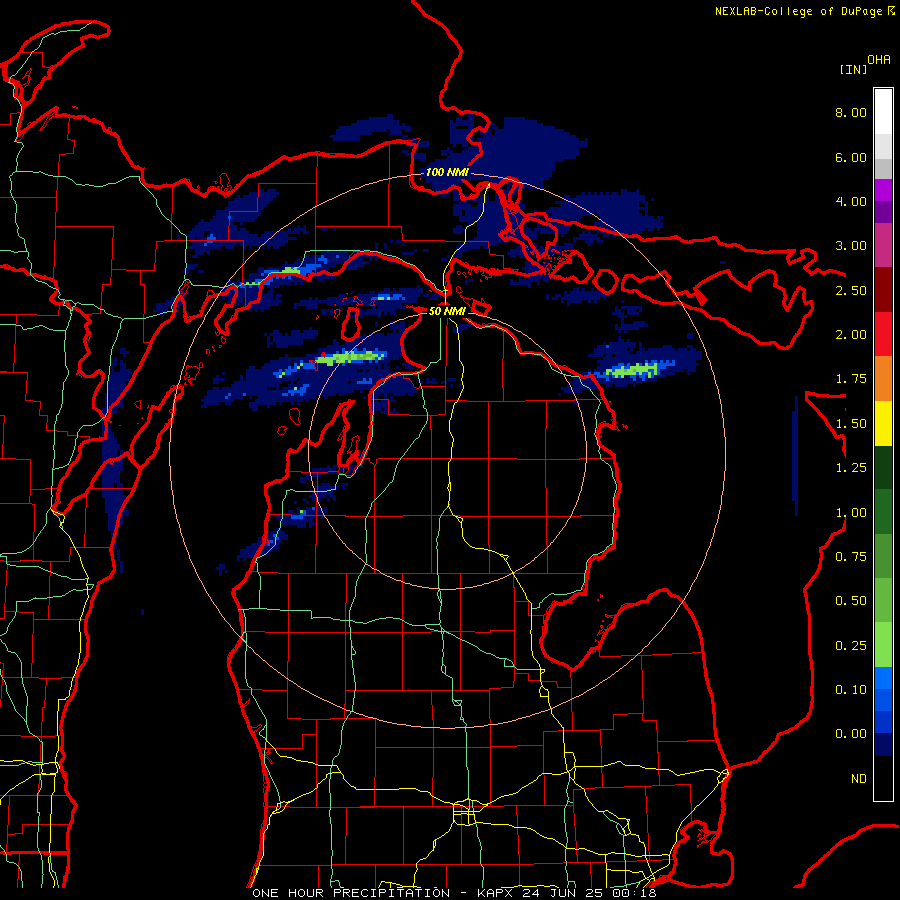Select the yellow swatch beside 1.50
The image size is (900, 900).
[883, 423]
